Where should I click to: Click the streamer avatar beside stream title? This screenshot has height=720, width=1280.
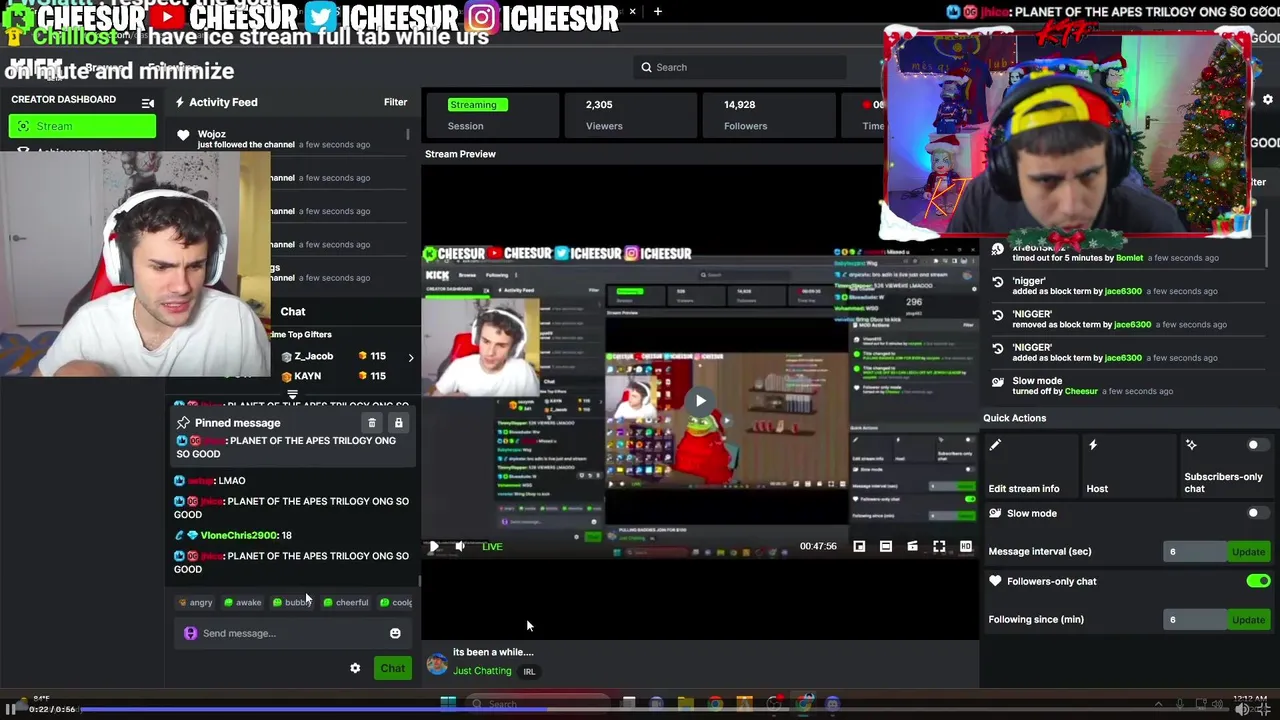pyautogui.click(x=437, y=664)
